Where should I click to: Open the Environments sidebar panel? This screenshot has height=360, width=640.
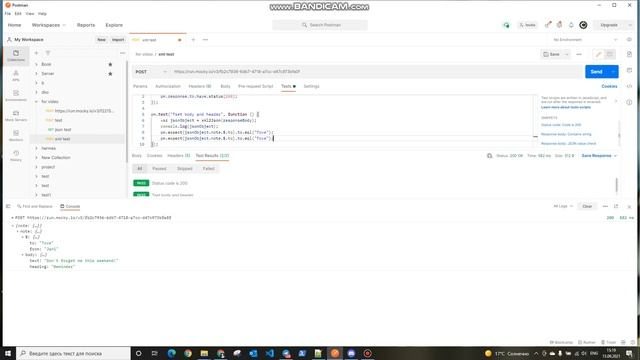pyautogui.click(x=16, y=96)
